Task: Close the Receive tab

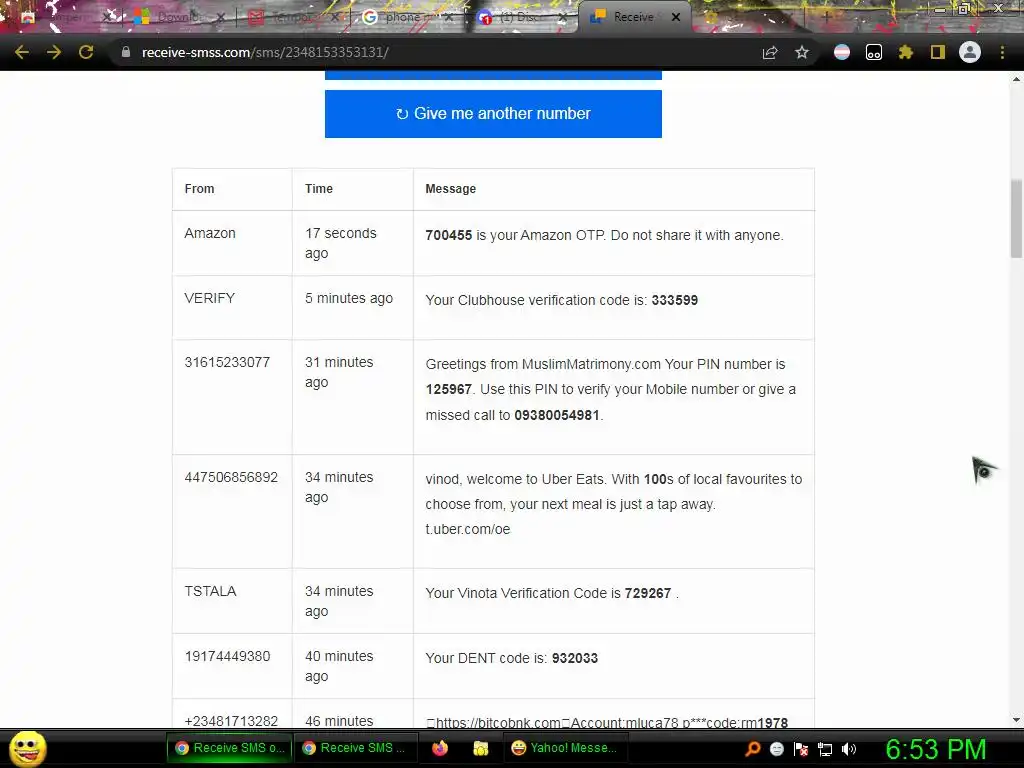Action: pos(676,17)
